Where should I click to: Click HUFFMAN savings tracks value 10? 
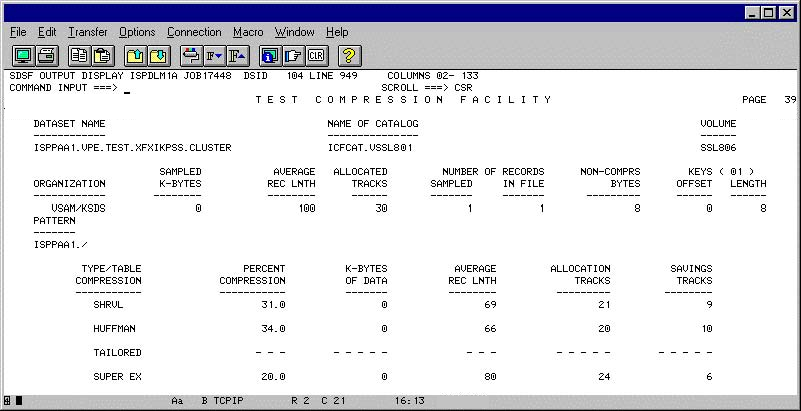click(706, 329)
